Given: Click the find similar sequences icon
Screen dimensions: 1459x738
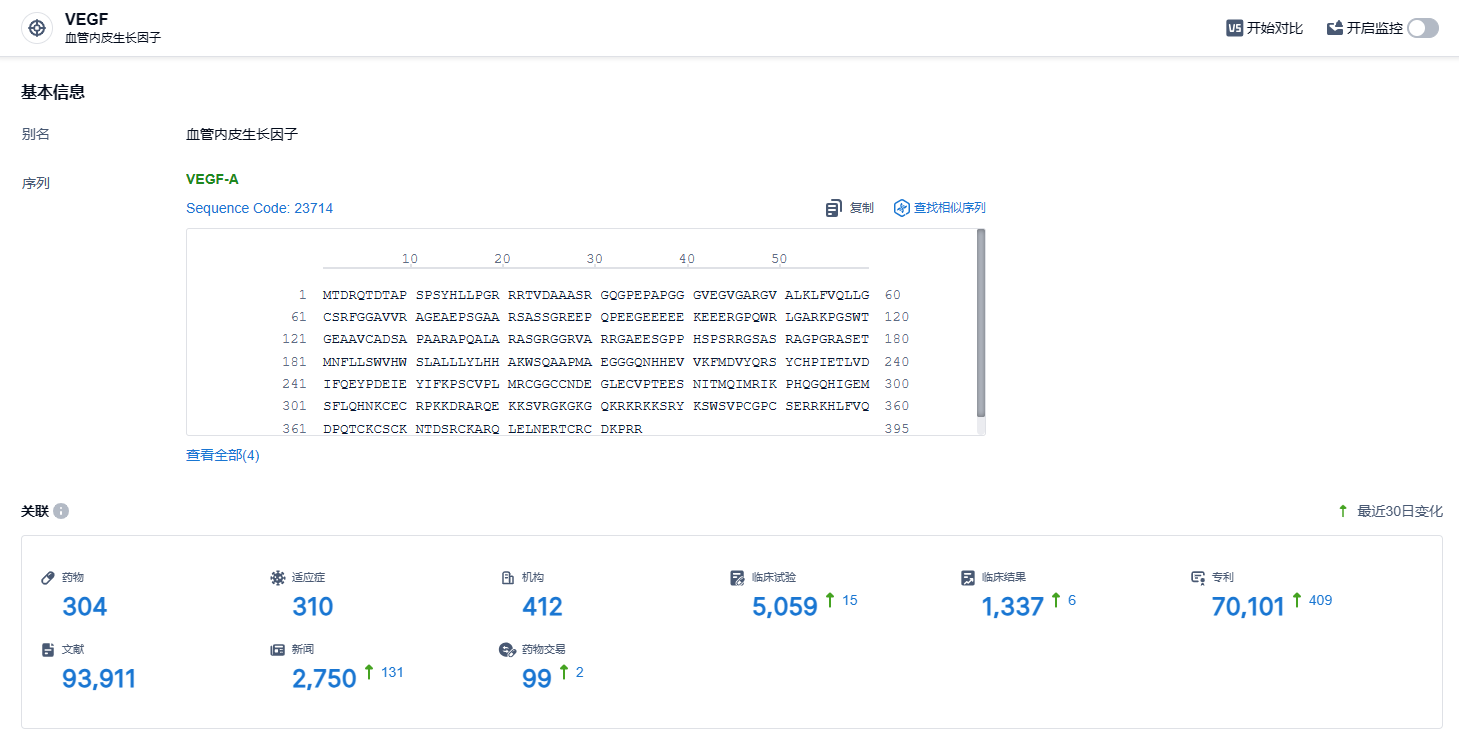Looking at the screenshot, I should [x=901, y=208].
